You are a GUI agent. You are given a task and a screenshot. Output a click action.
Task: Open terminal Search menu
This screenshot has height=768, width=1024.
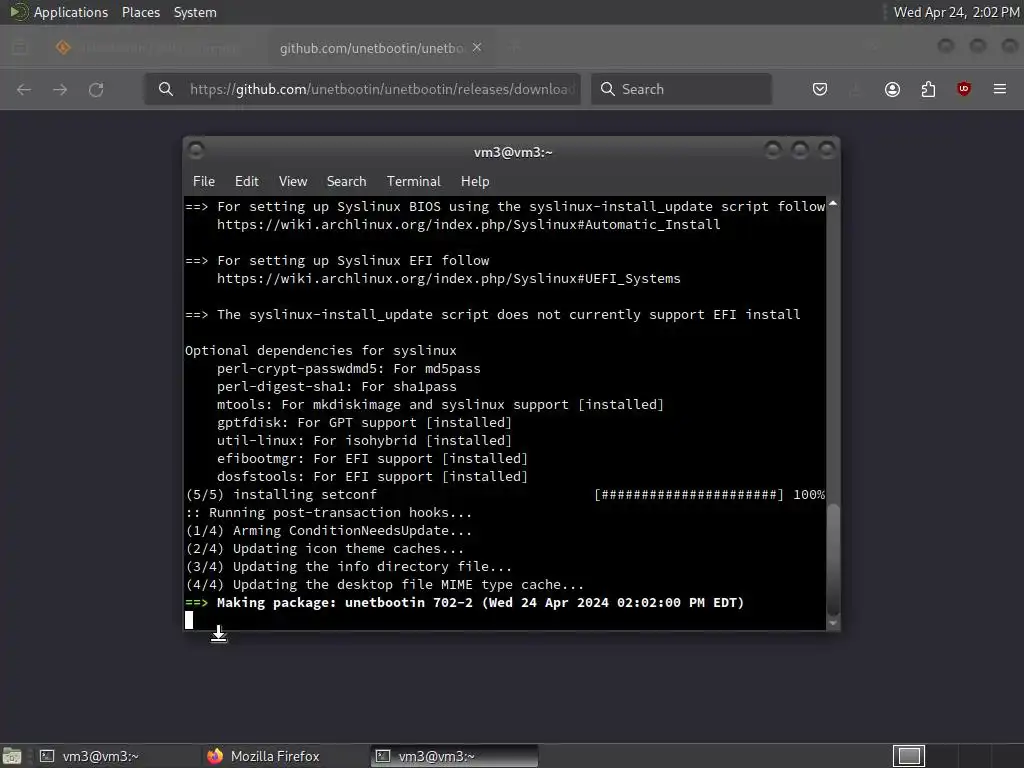(346, 182)
